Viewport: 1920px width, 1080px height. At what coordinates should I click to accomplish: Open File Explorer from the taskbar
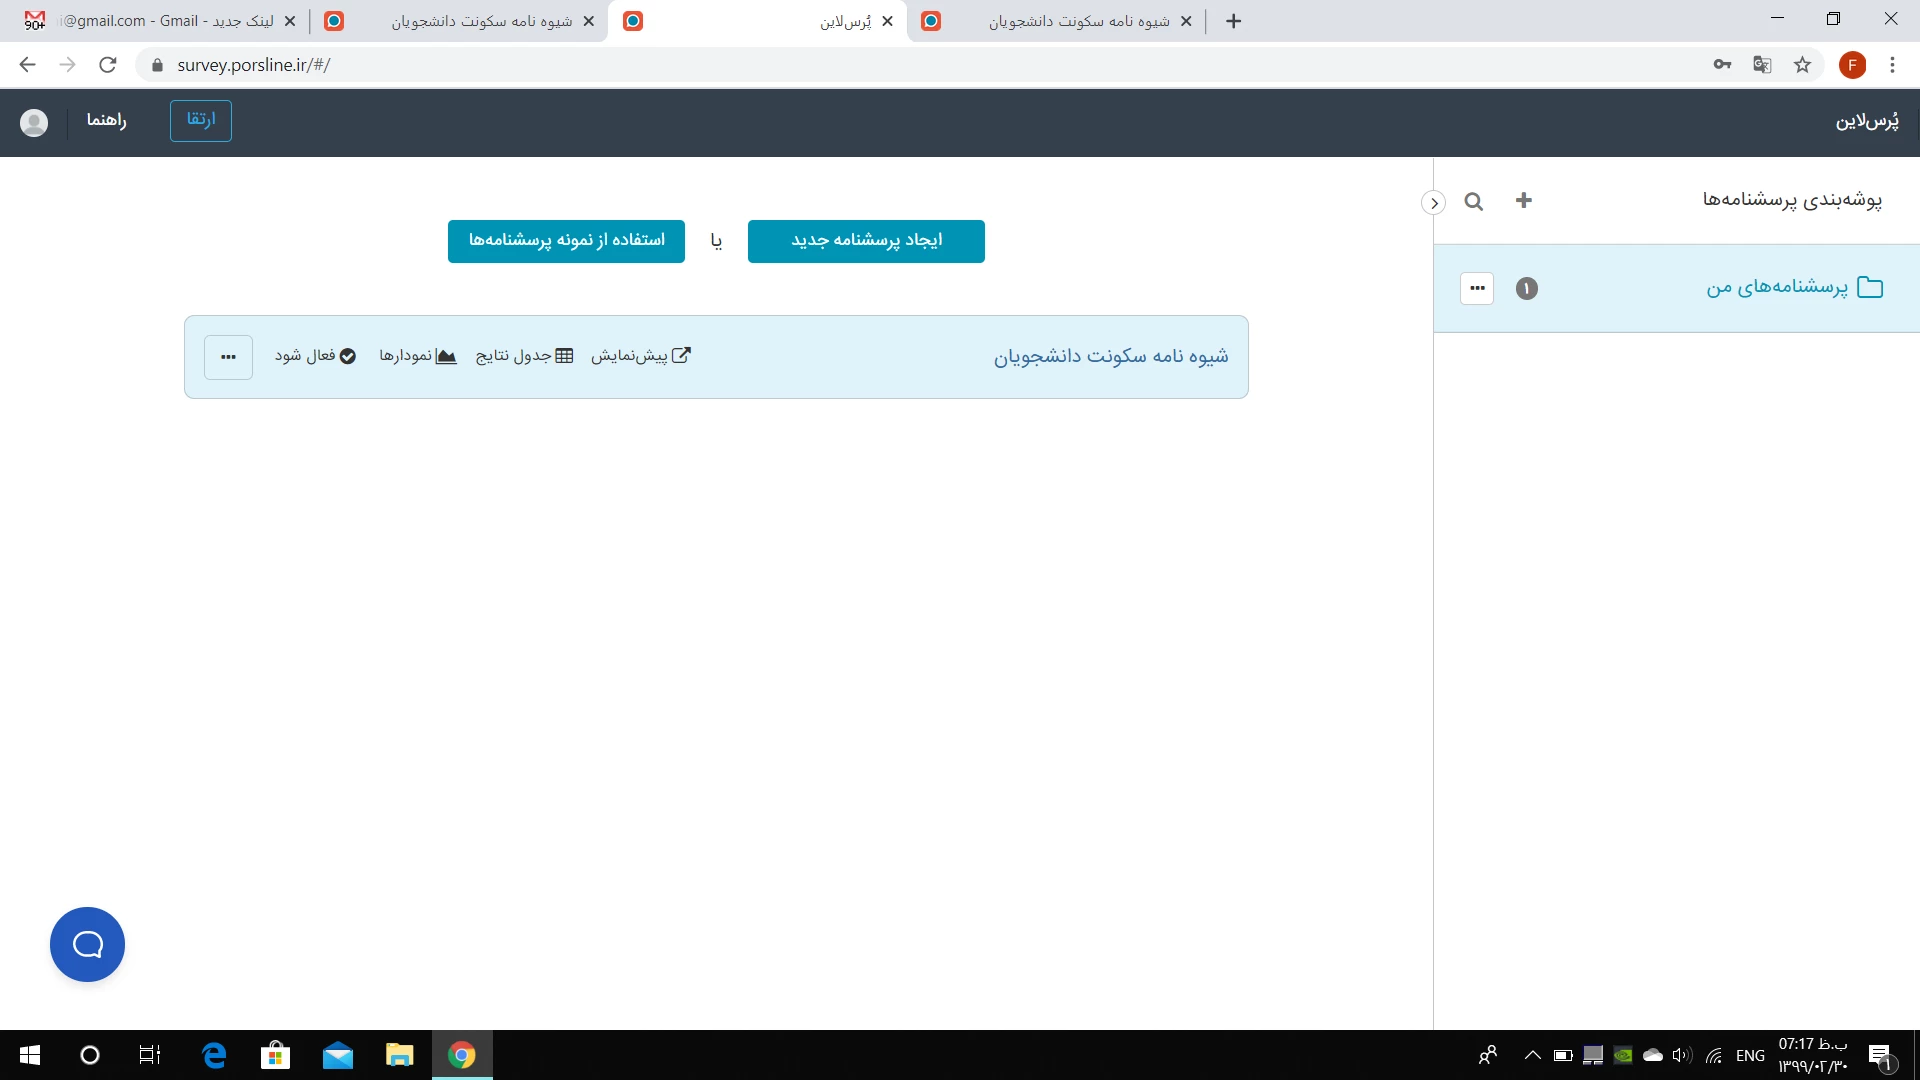[399, 1055]
